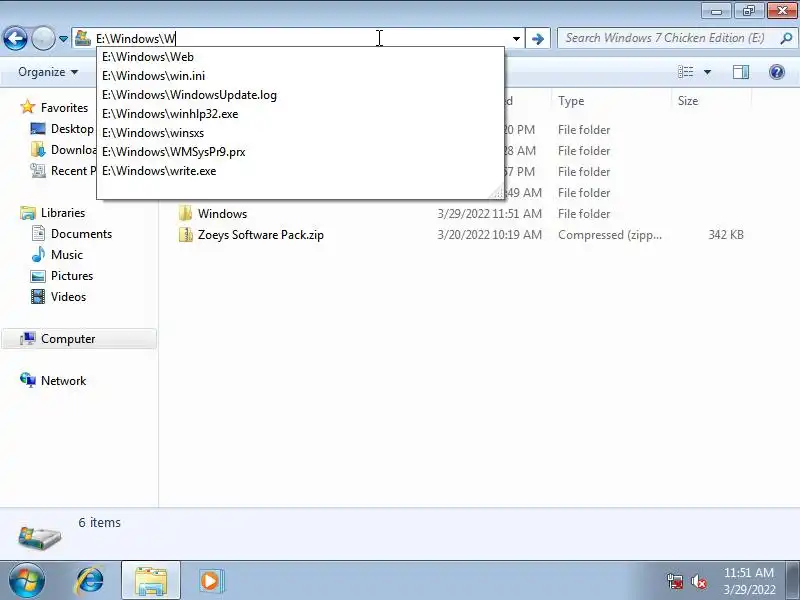Screen dimensions: 800x600
Task: Click inside the address bar text field
Action: pos(301,39)
